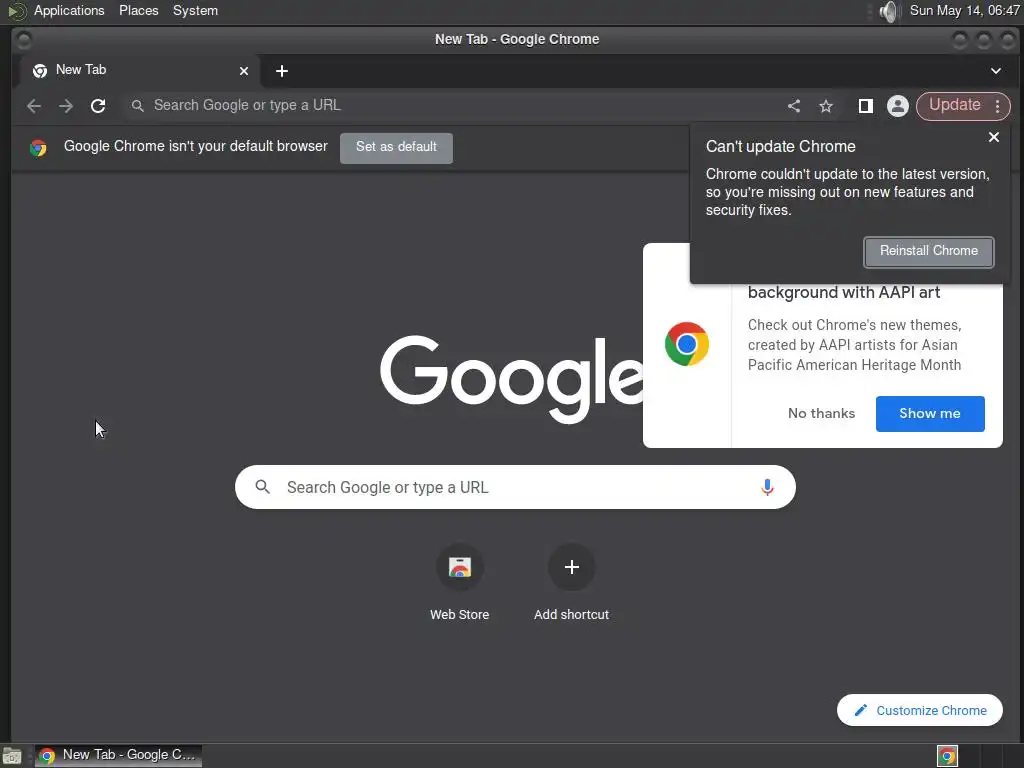Image resolution: width=1024 pixels, height=768 pixels.
Task: Start voice search with the microphone icon
Action: (767, 487)
